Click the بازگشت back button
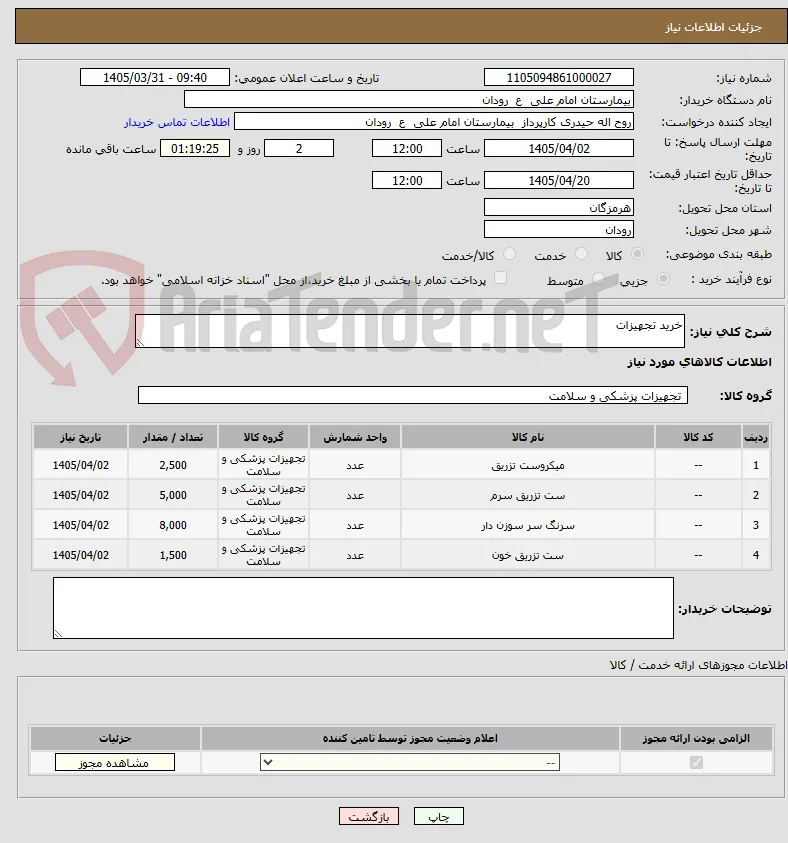Viewport: 788px width, 843px height. coord(369,816)
